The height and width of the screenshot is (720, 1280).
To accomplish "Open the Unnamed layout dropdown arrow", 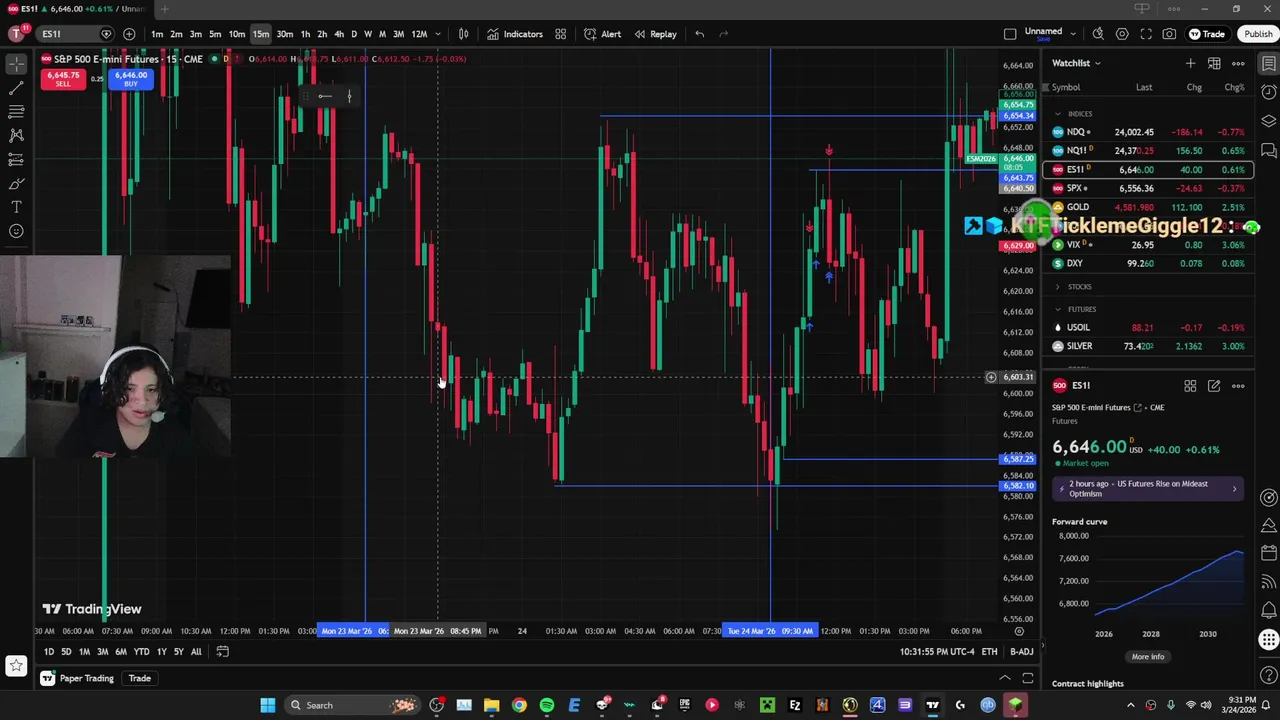I will coord(1073,34).
